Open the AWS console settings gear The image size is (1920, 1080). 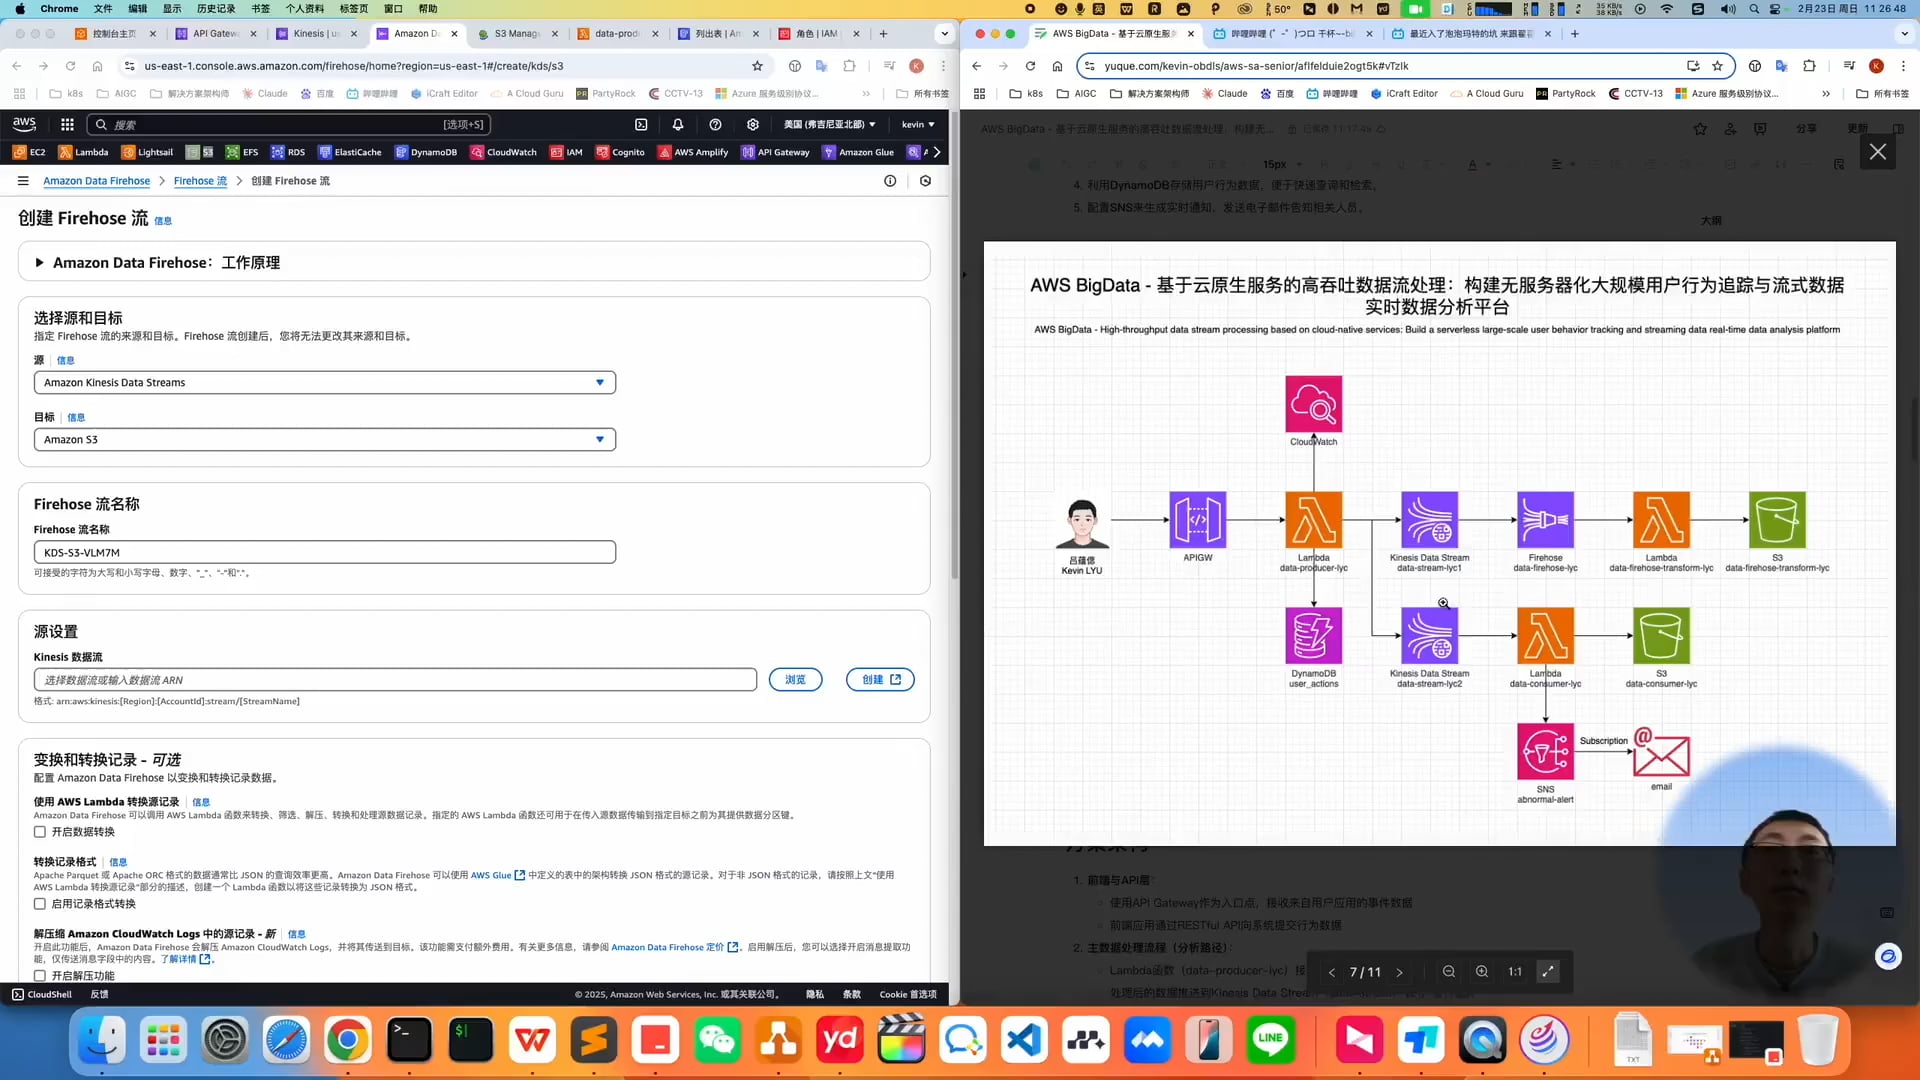[x=753, y=124]
